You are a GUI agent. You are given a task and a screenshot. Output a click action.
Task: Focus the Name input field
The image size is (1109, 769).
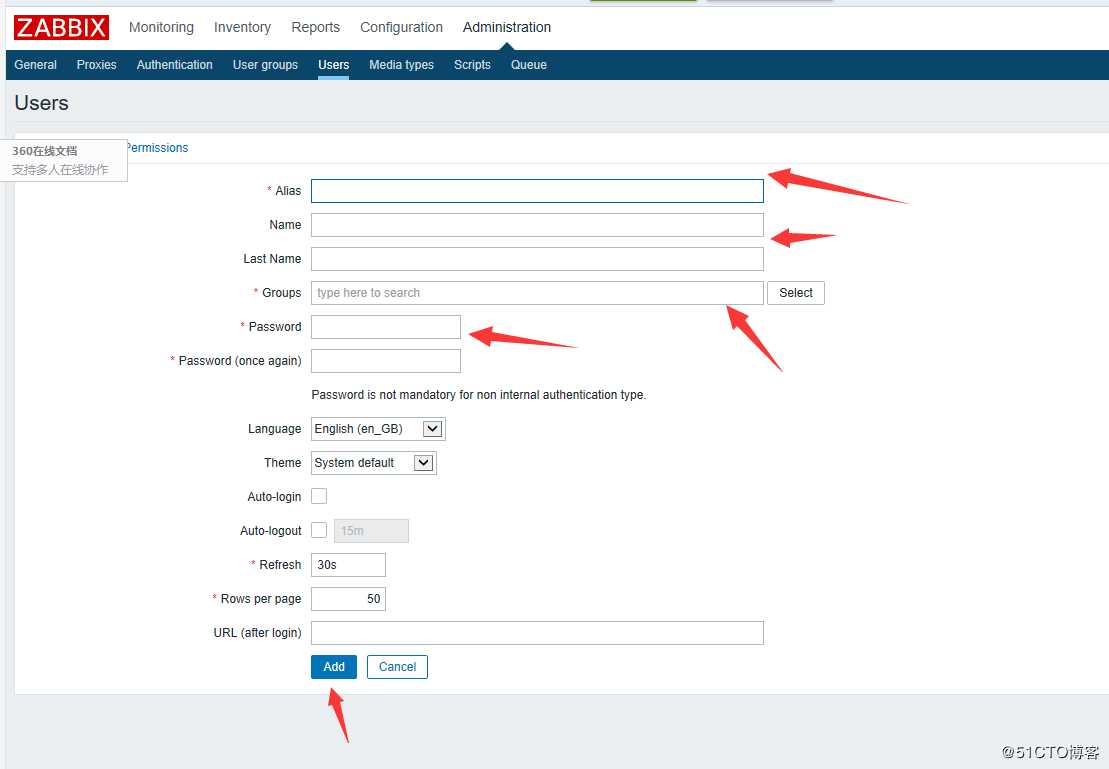[x=537, y=225]
